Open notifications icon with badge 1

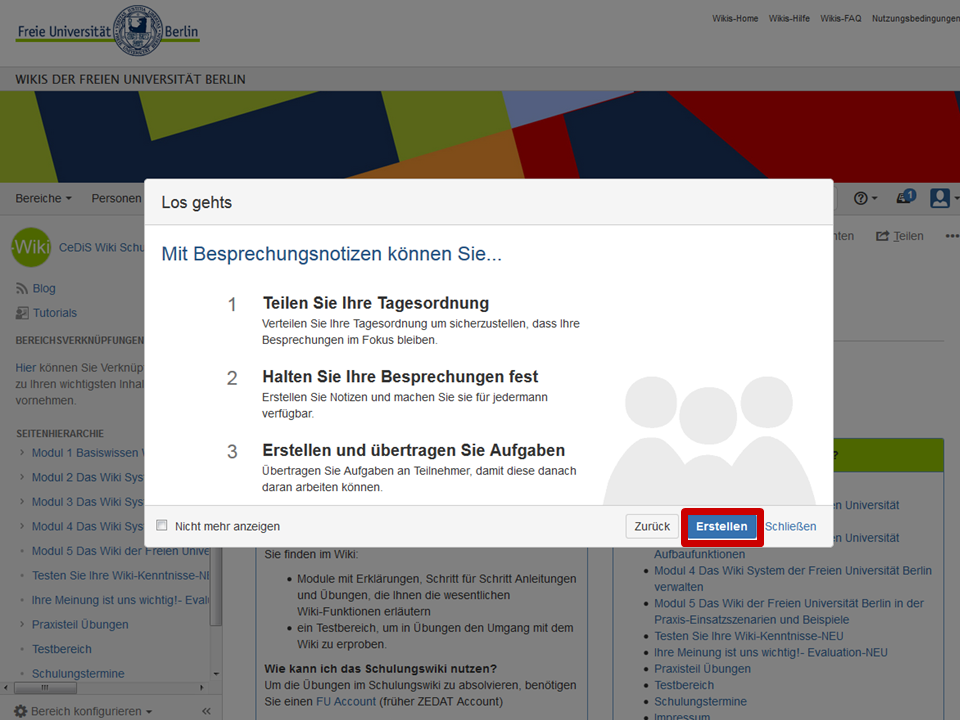tap(906, 197)
